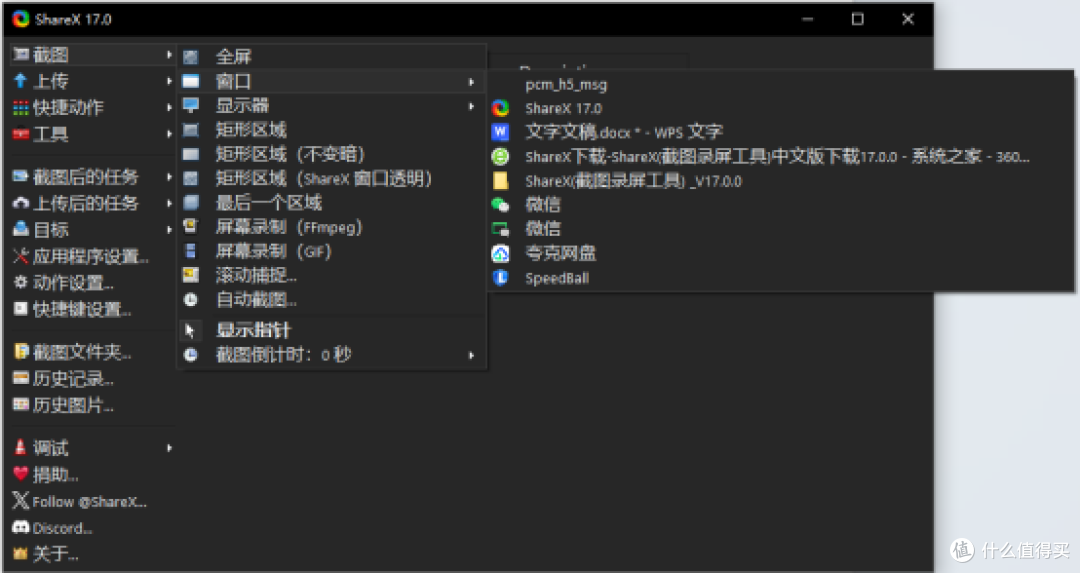Click the colored grid icon beside 快捷动作
The image size is (1080, 573).
(x=21, y=107)
